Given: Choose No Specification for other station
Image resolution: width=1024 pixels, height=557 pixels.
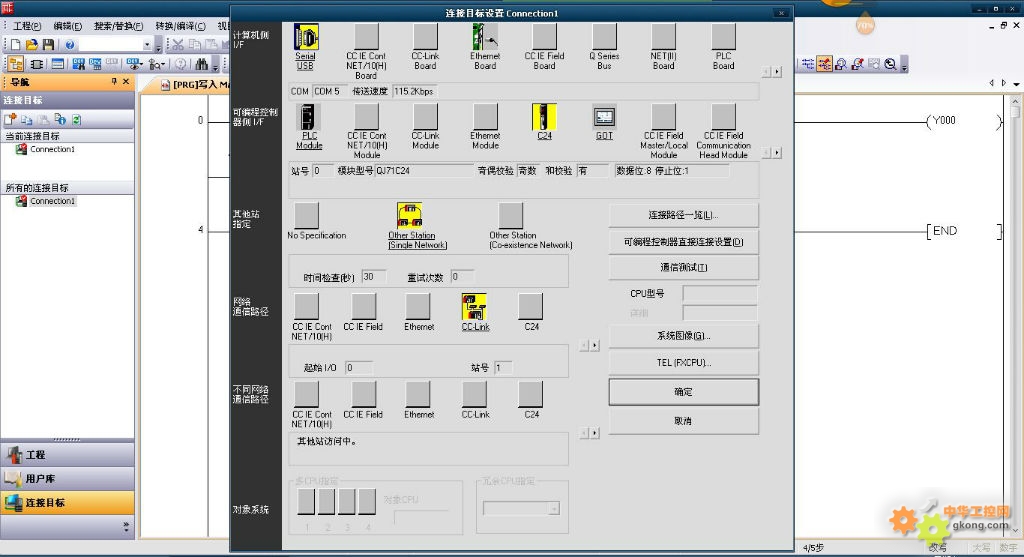Looking at the screenshot, I should [306, 215].
